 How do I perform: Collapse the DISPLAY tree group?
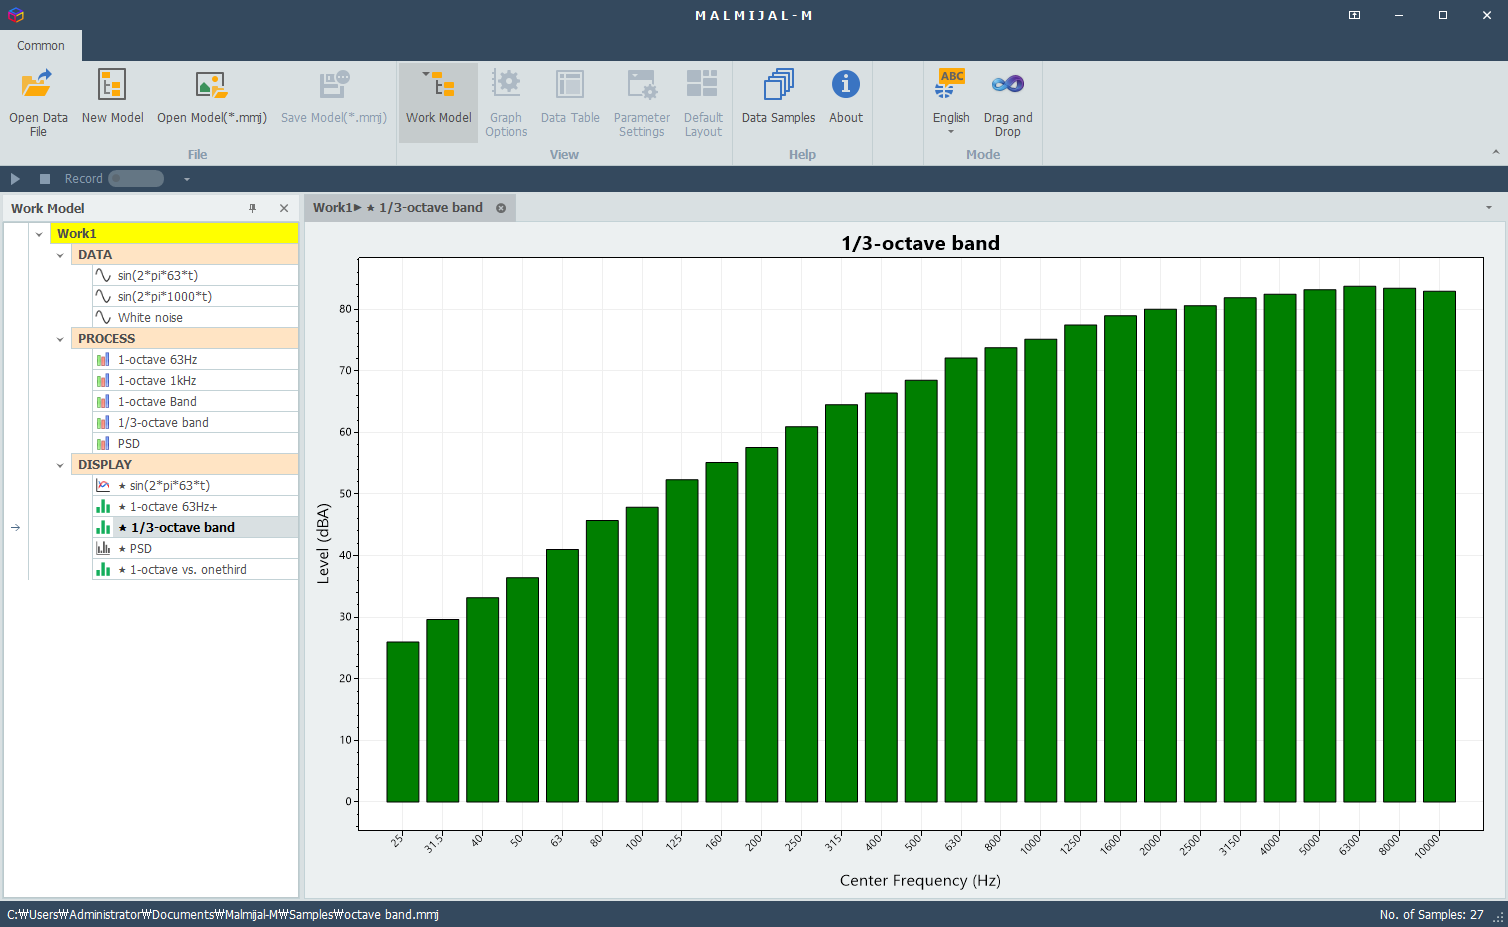60,465
